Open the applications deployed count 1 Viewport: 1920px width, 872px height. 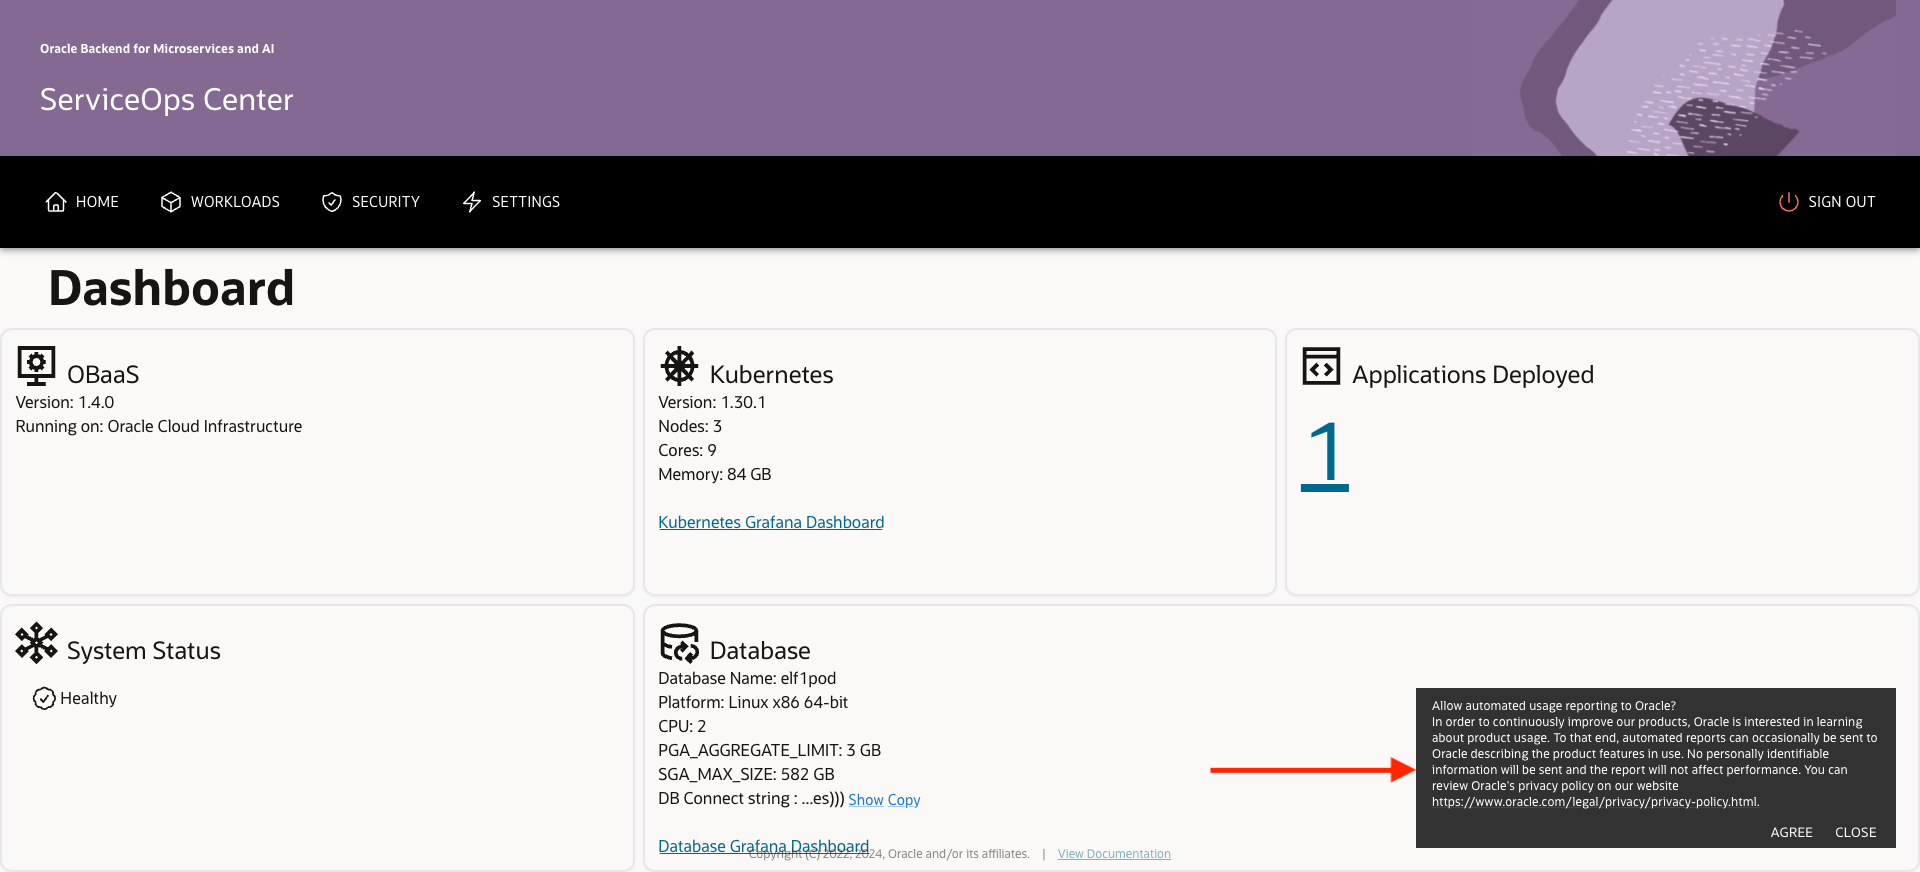1325,455
